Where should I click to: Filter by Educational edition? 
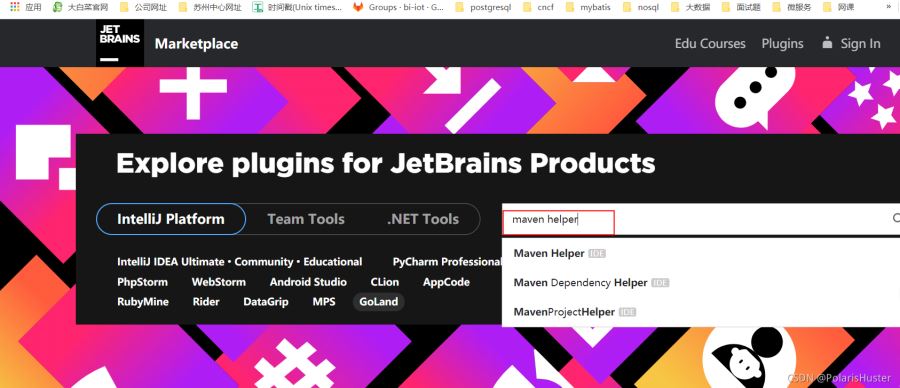[332, 262]
